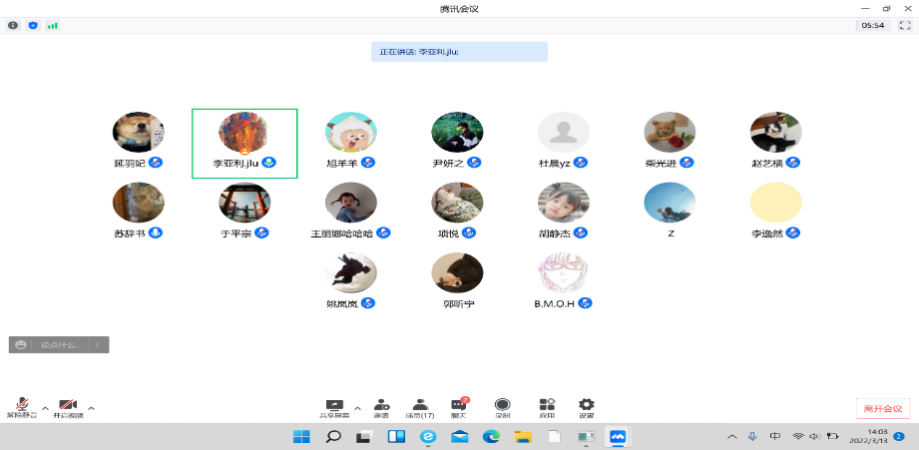Open the emoji picker in chat bar
919x450 pixels.
point(21,345)
